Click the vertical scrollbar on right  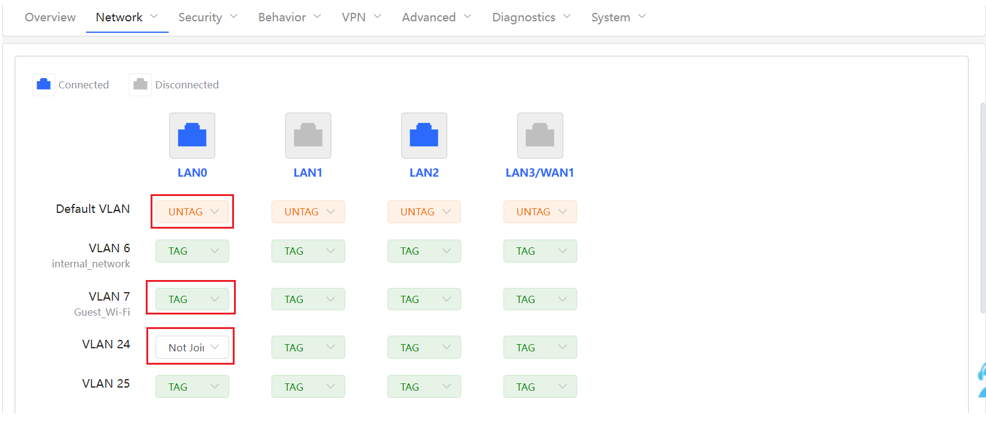tap(983, 208)
